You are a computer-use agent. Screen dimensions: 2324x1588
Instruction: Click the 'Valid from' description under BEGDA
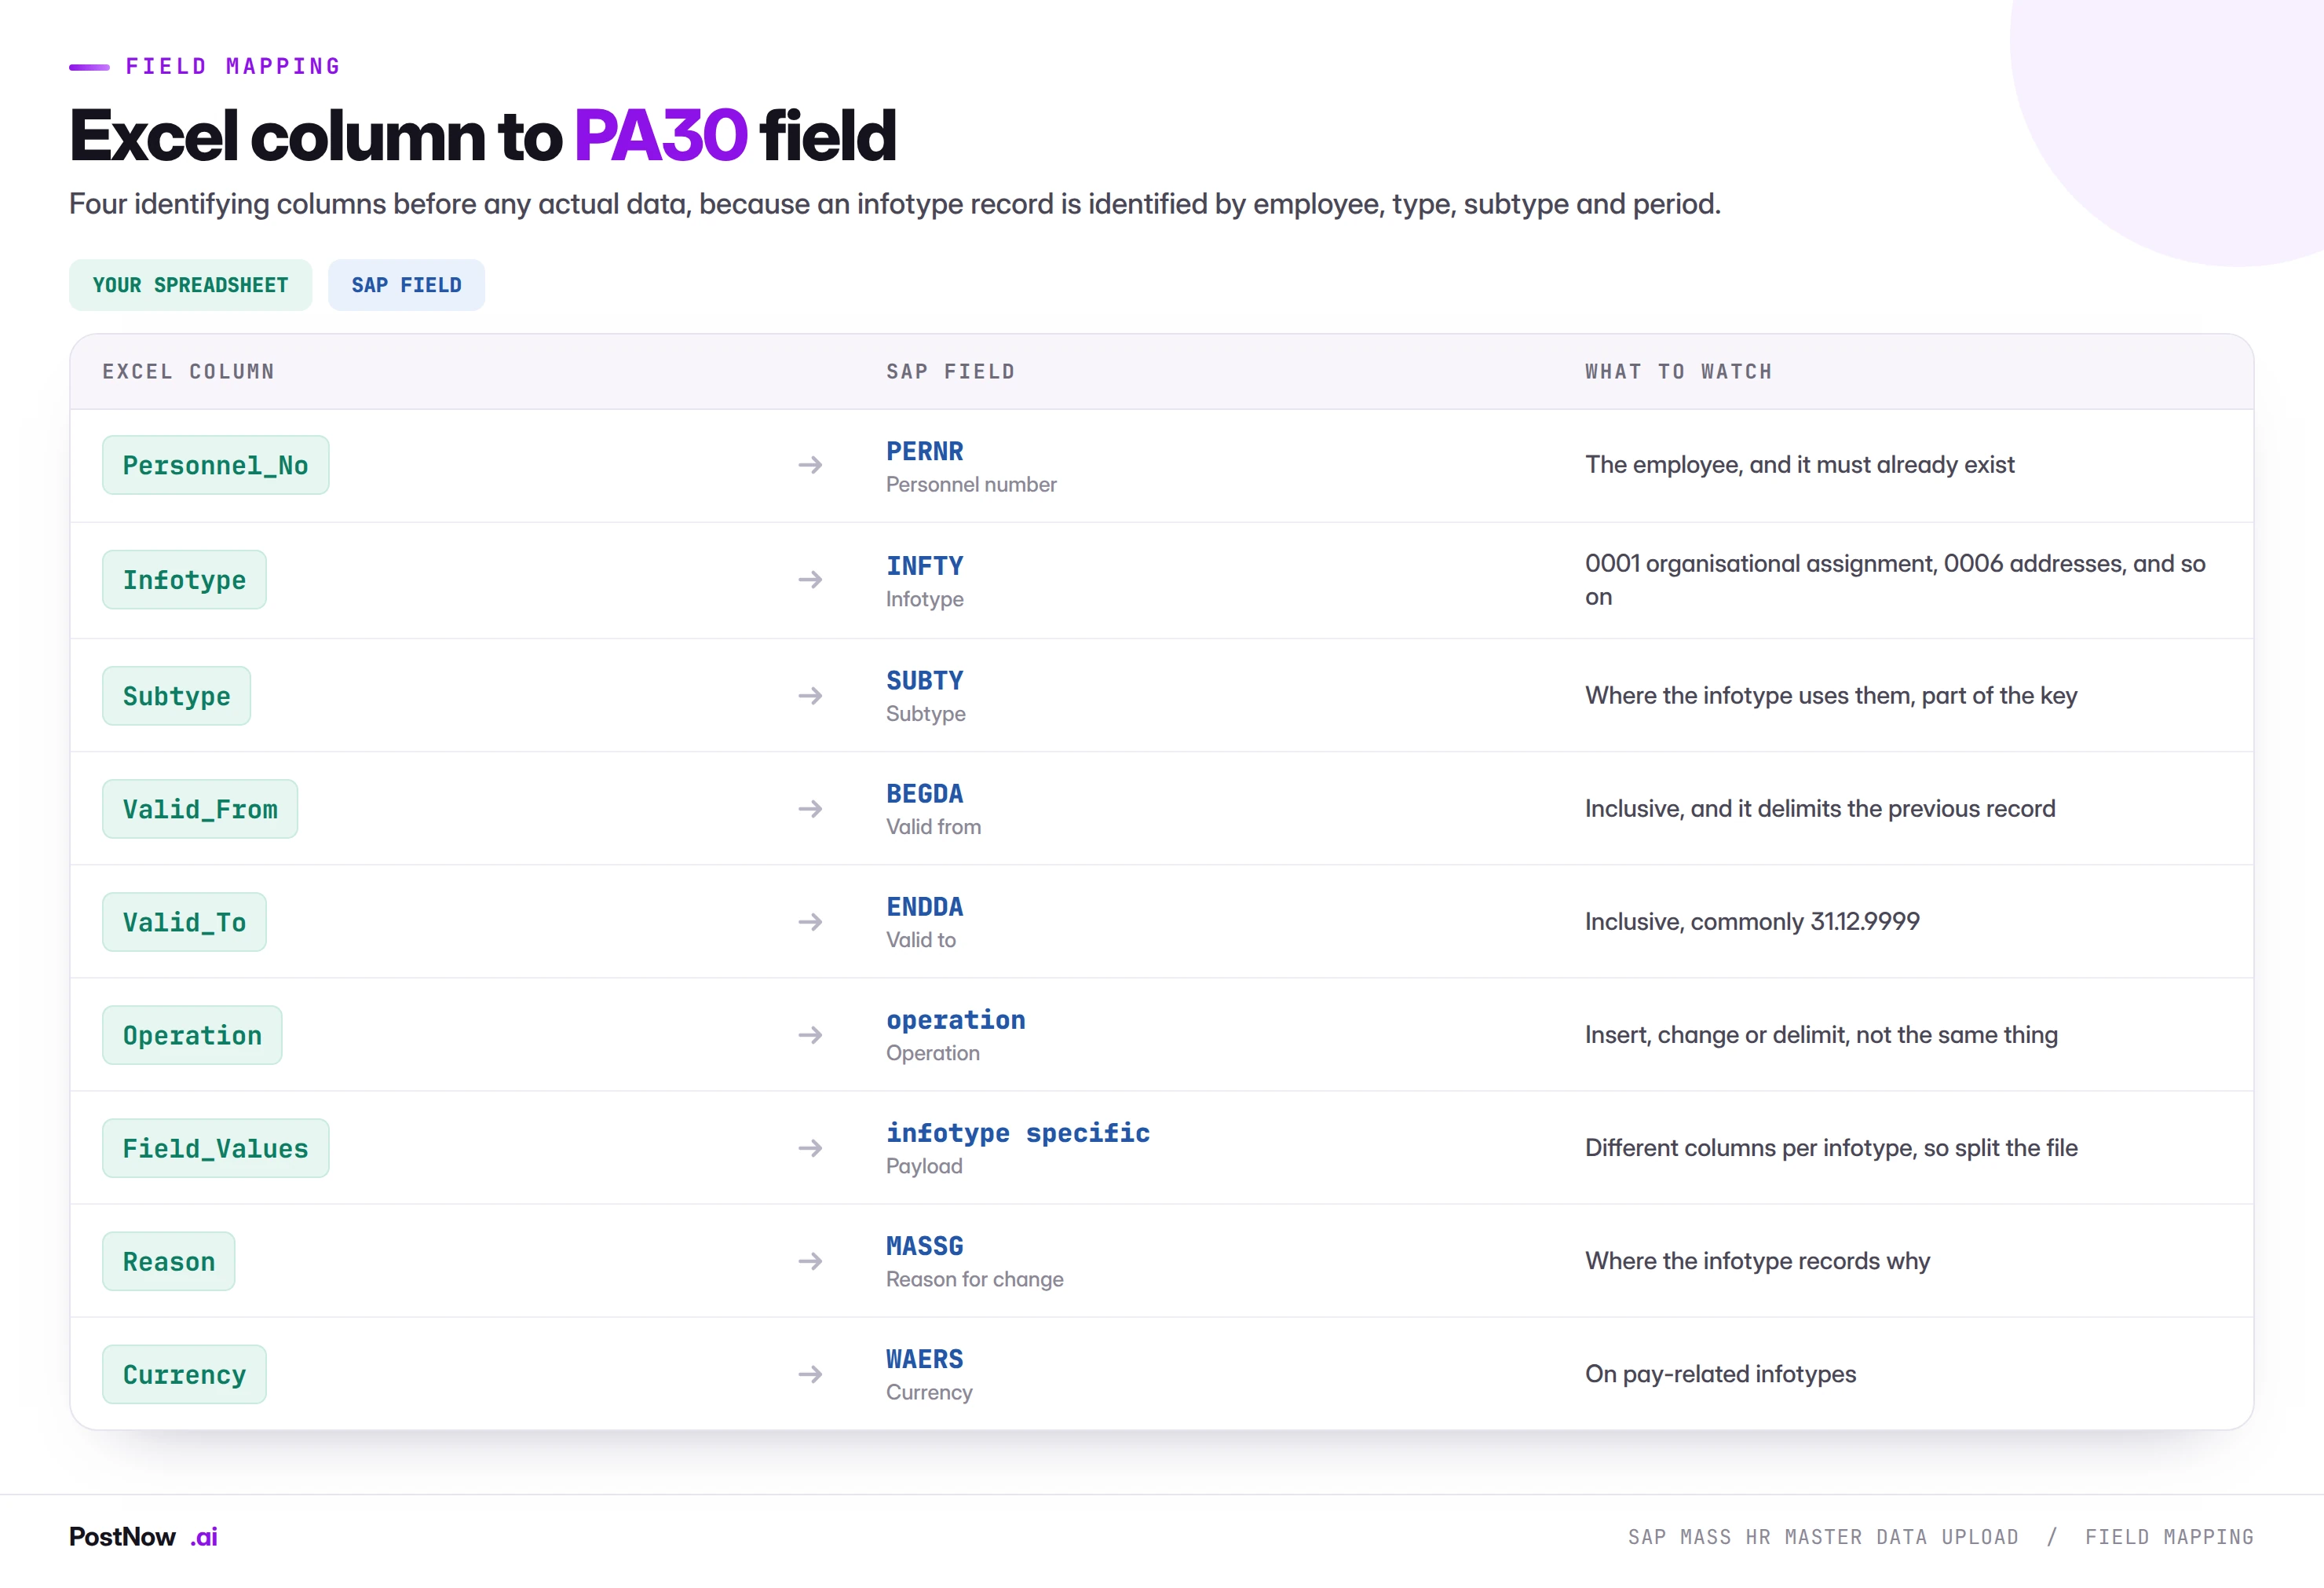pyautogui.click(x=933, y=827)
